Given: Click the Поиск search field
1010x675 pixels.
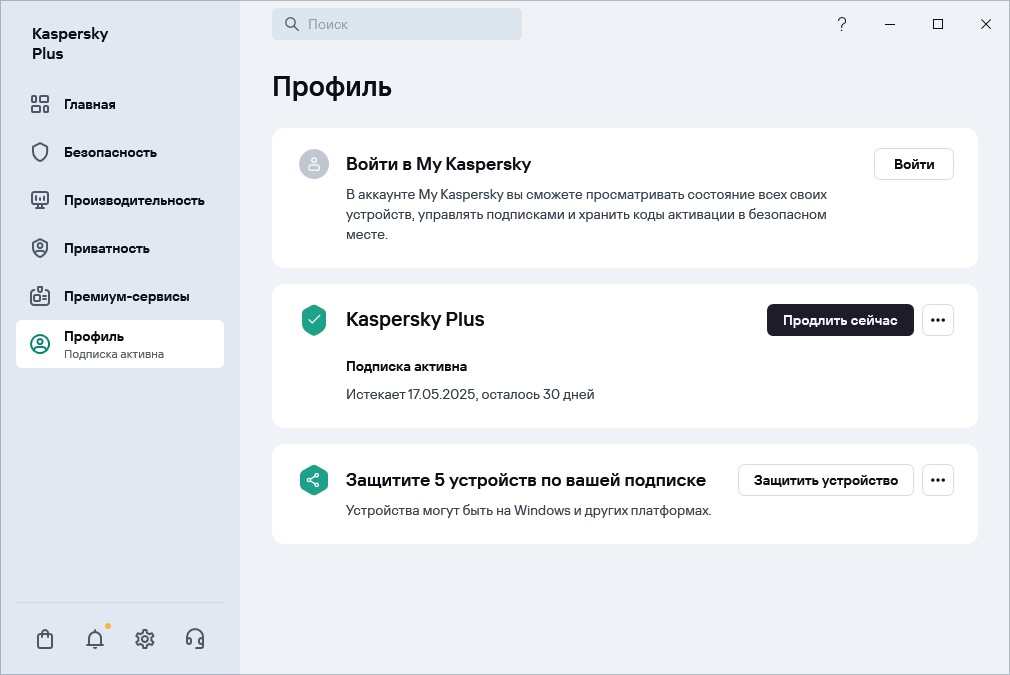Looking at the screenshot, I should 397,24.
